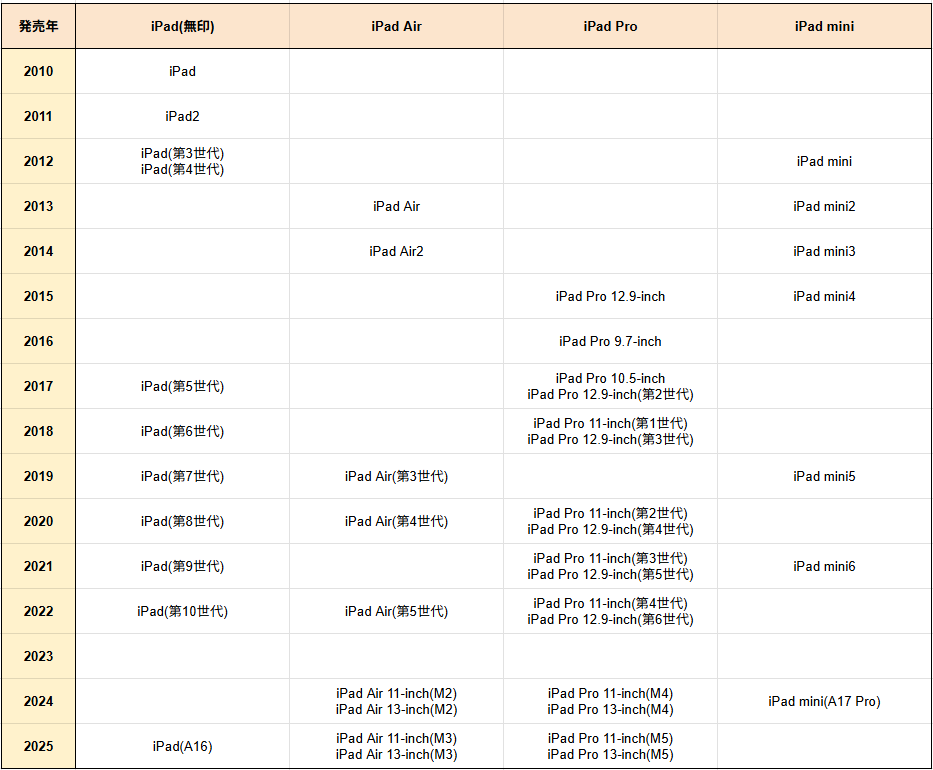Click the iPad mini(A17 Pro) cell
This screenshot has height=770, width=933.
pyautogui.click(x=824, y=702)
